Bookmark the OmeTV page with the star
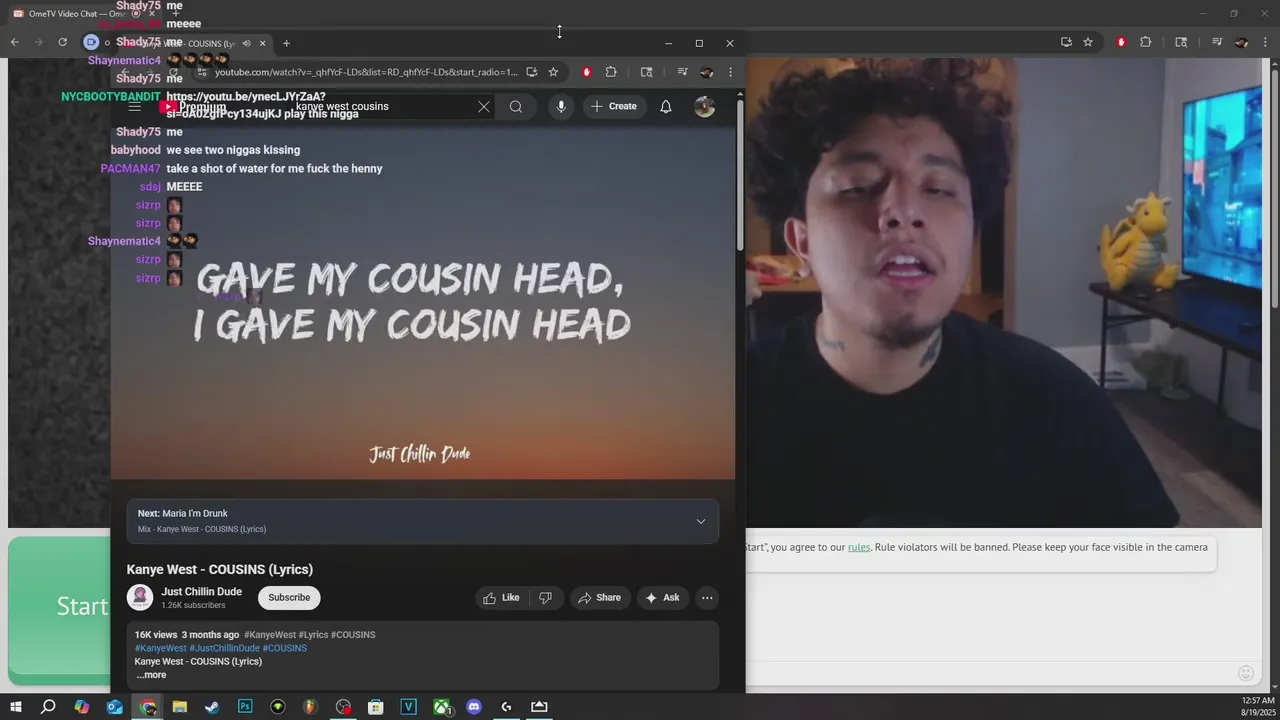Viewport: 1280px width, 720px height. tap(1088, 42)
